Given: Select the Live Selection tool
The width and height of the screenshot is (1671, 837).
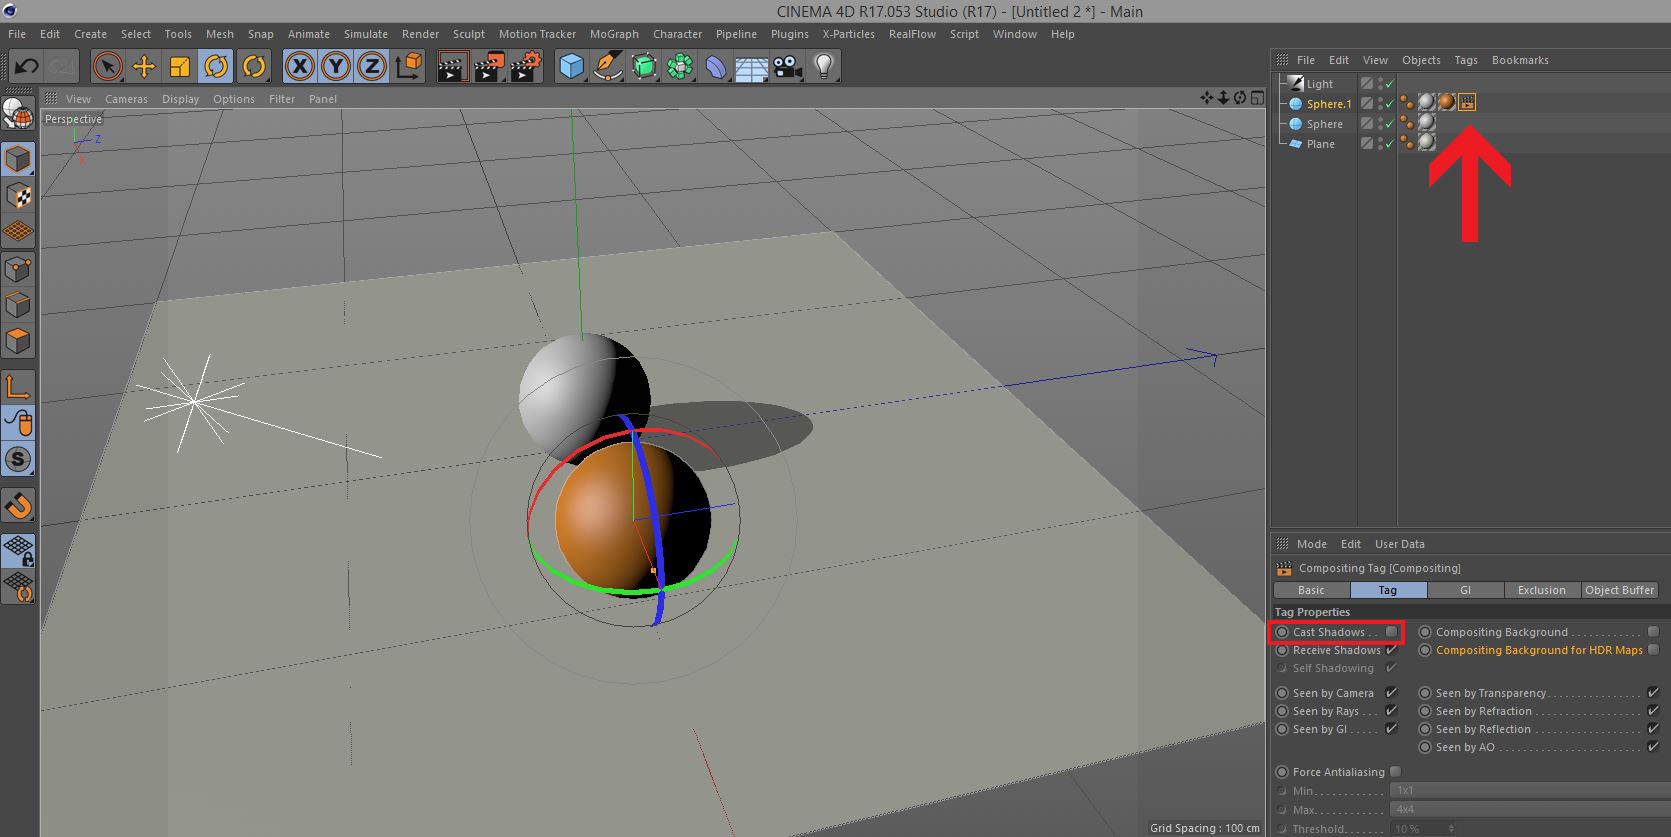Looking at the screenshot, I should click(x=107, y=67).
